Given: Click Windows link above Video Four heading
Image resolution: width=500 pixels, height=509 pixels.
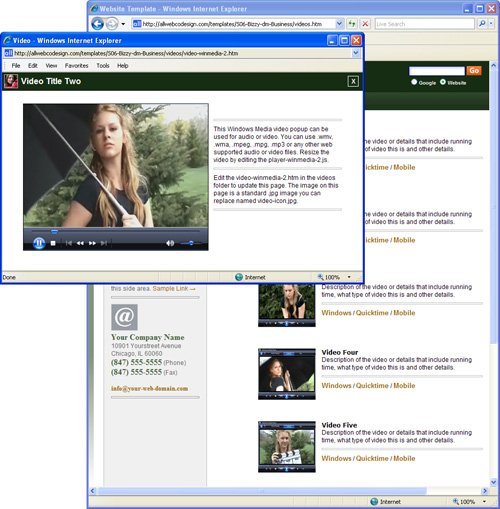Looking at the screenshot, I should tap(336, 313).
